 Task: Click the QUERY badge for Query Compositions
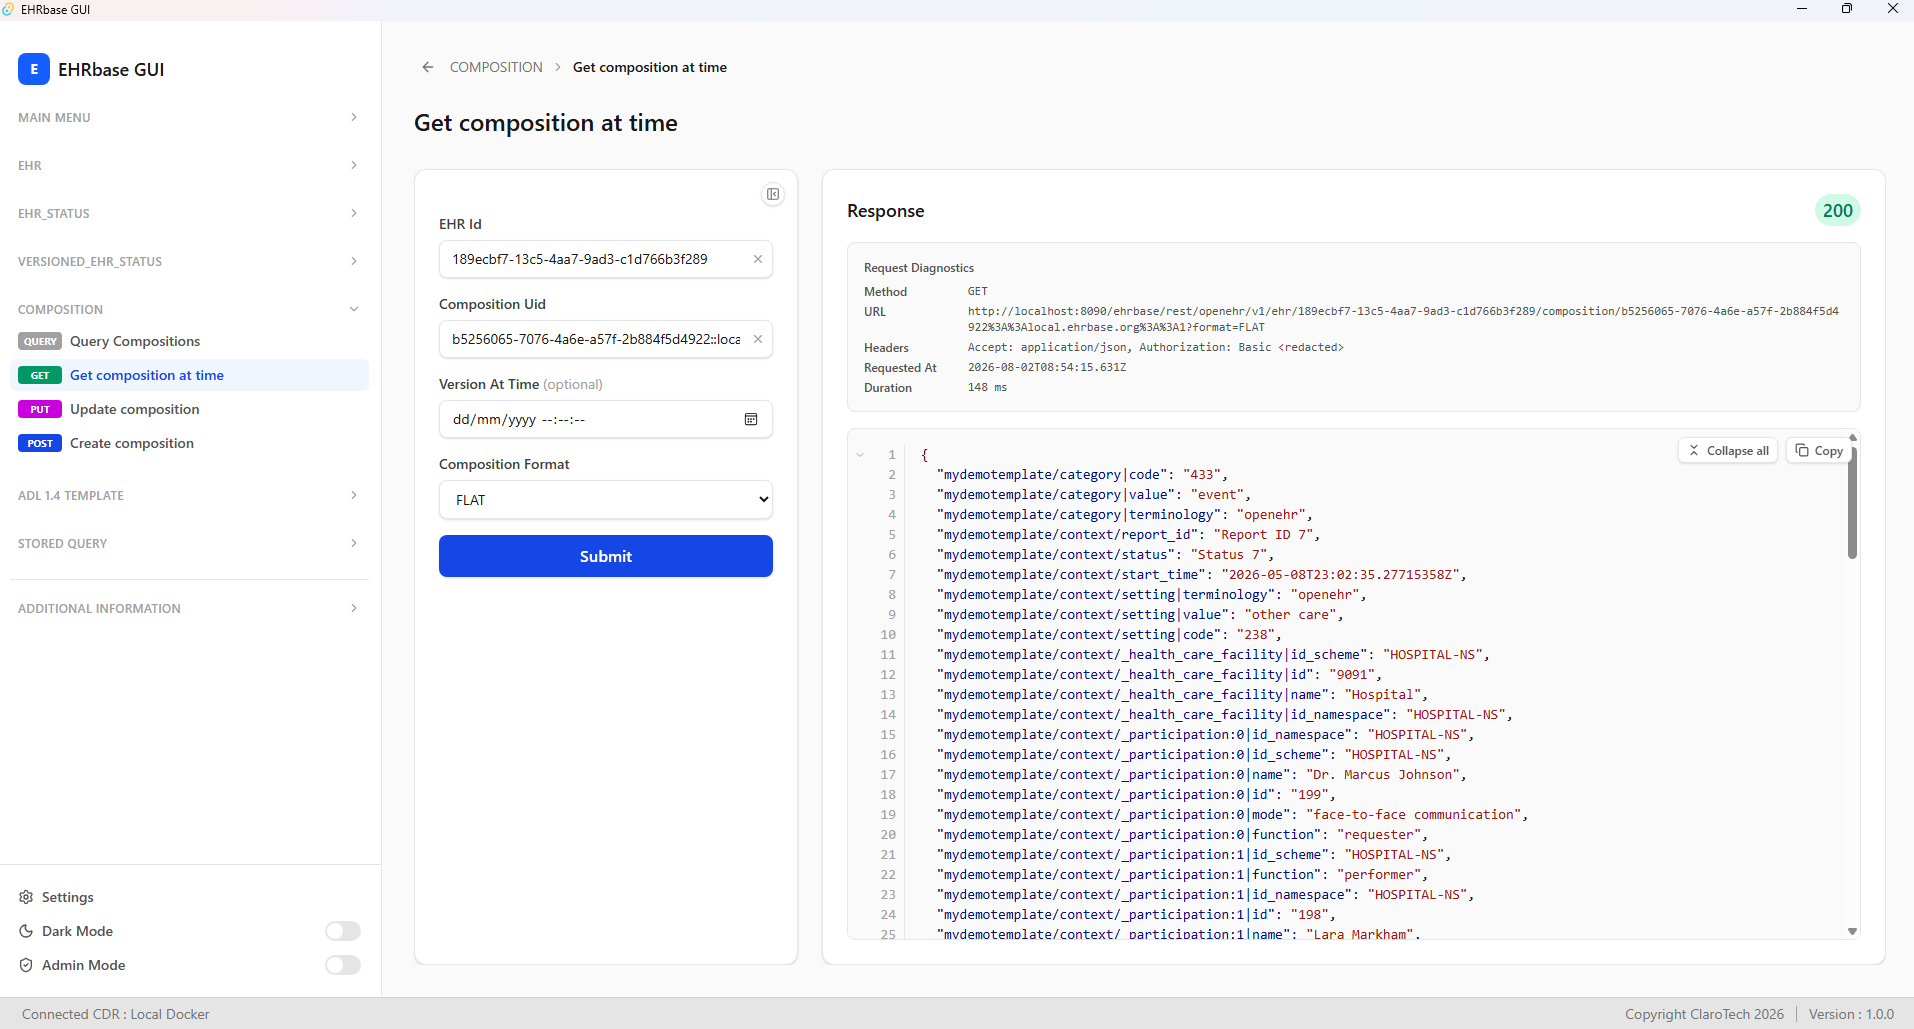[40, 341]
